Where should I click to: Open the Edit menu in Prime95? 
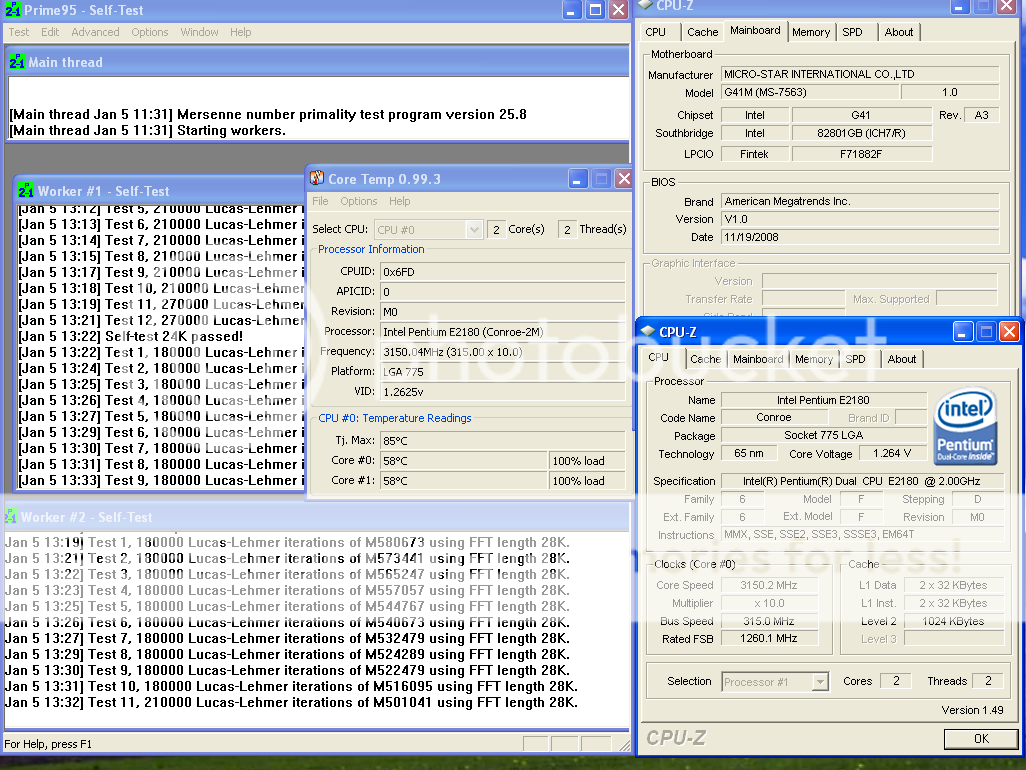pyautogui.click(x=50, y=32)
